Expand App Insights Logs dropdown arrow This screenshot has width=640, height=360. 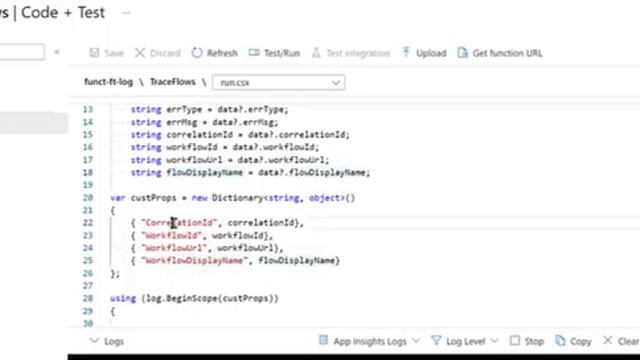tap(416, 340)
